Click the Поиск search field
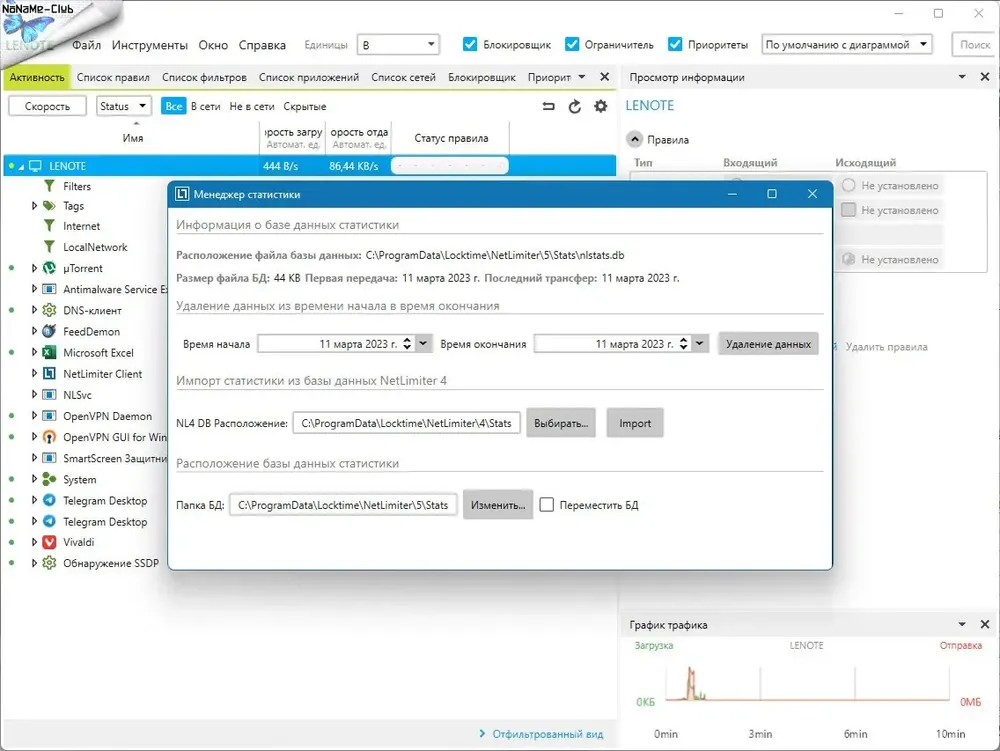 click(973, 45)
